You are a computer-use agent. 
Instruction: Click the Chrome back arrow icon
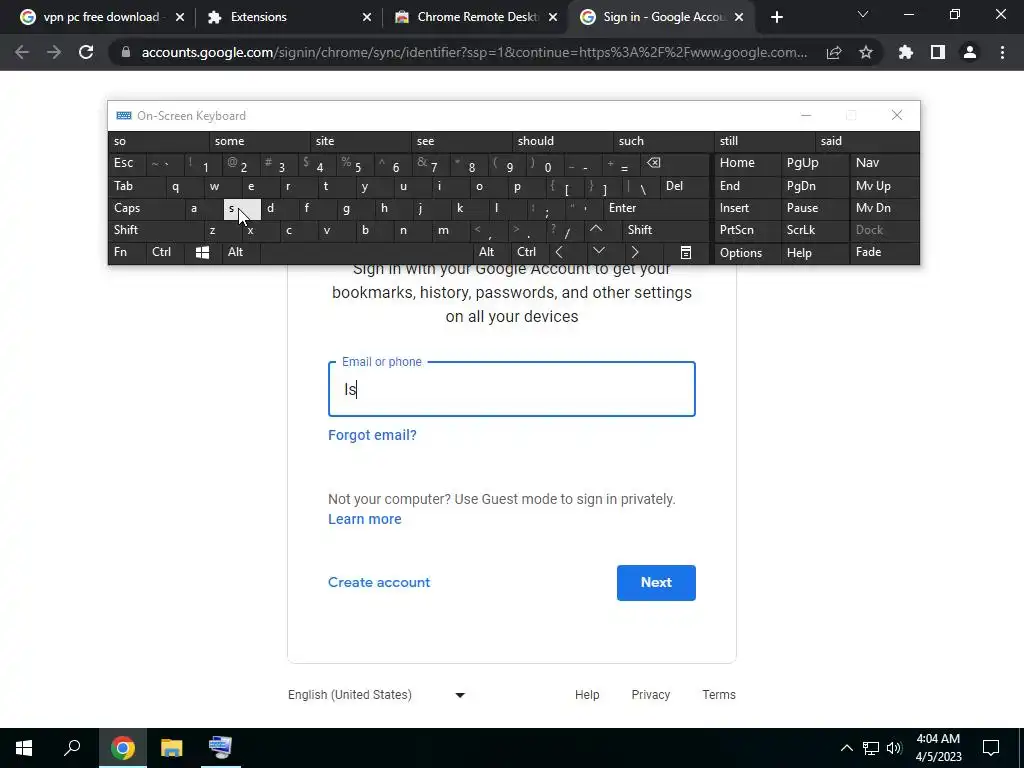click(22, 52)
